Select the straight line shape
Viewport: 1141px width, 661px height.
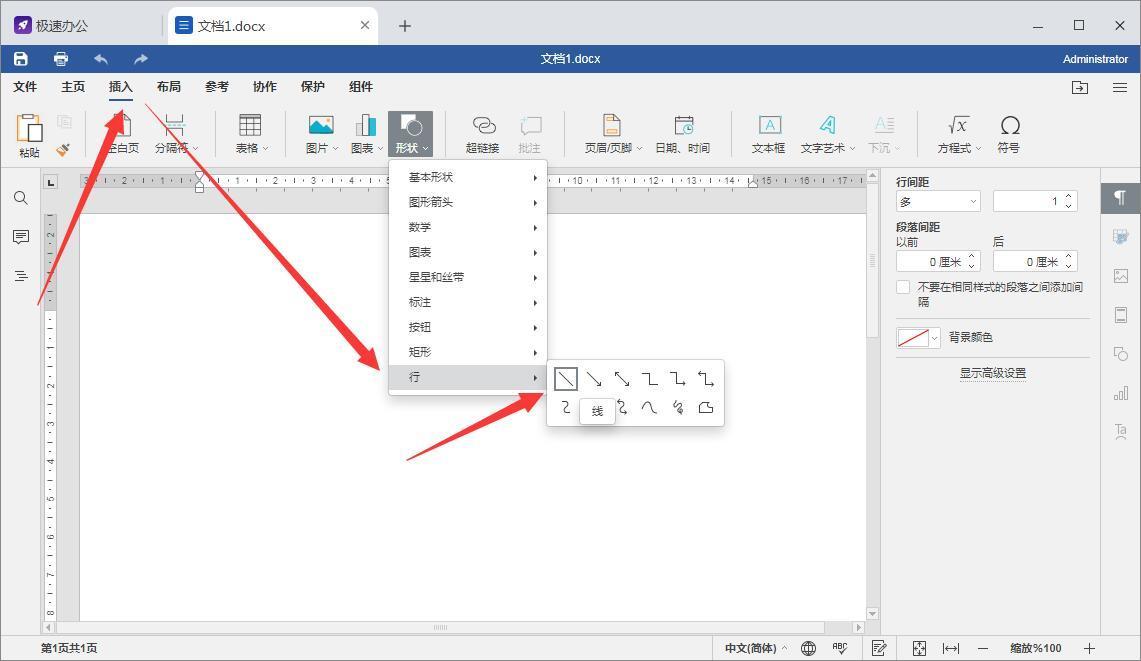pyautogui.click(x=566, y=379)
